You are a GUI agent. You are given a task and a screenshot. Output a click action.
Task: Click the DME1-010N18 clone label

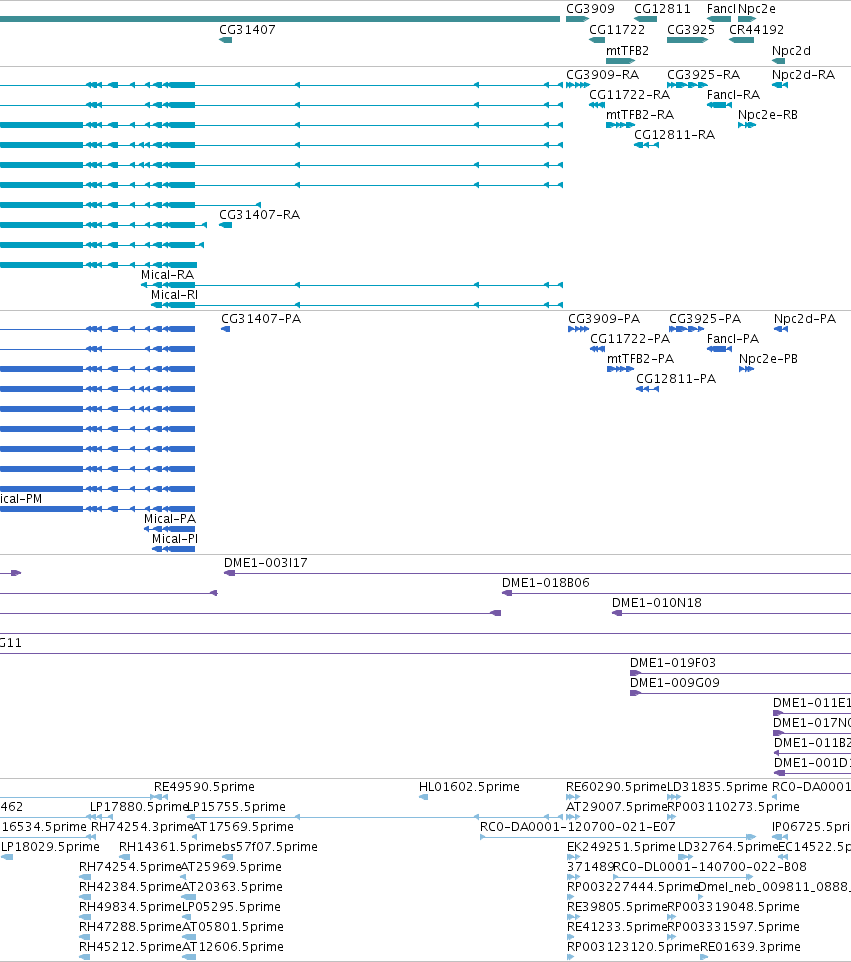[657, 602]
